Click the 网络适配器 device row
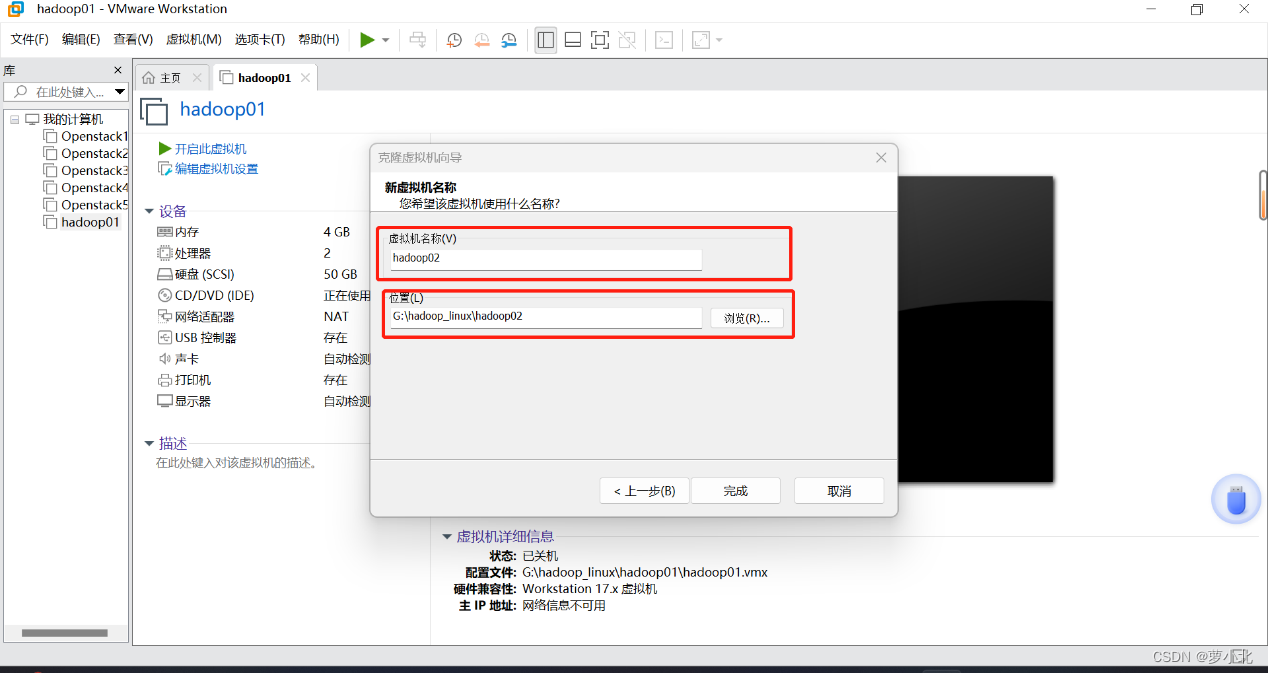This screenshot has width=1268, height=673. [263, 316]
